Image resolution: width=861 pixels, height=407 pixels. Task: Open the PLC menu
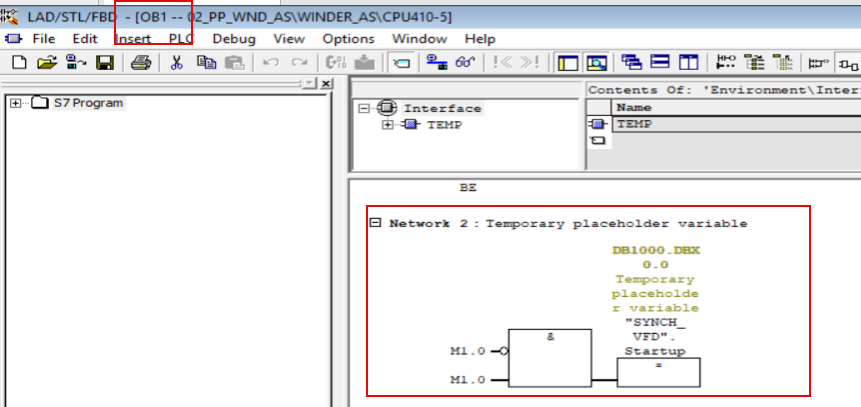tap(182, 39)
